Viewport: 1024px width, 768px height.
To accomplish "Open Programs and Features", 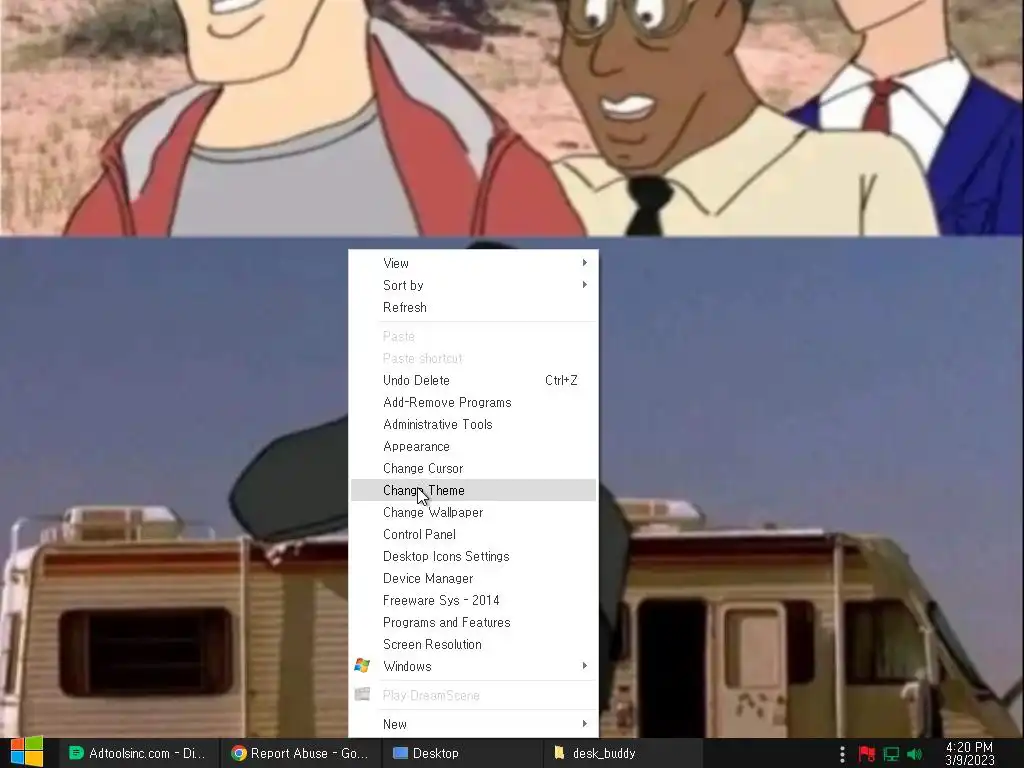I will tap(473, 622).
